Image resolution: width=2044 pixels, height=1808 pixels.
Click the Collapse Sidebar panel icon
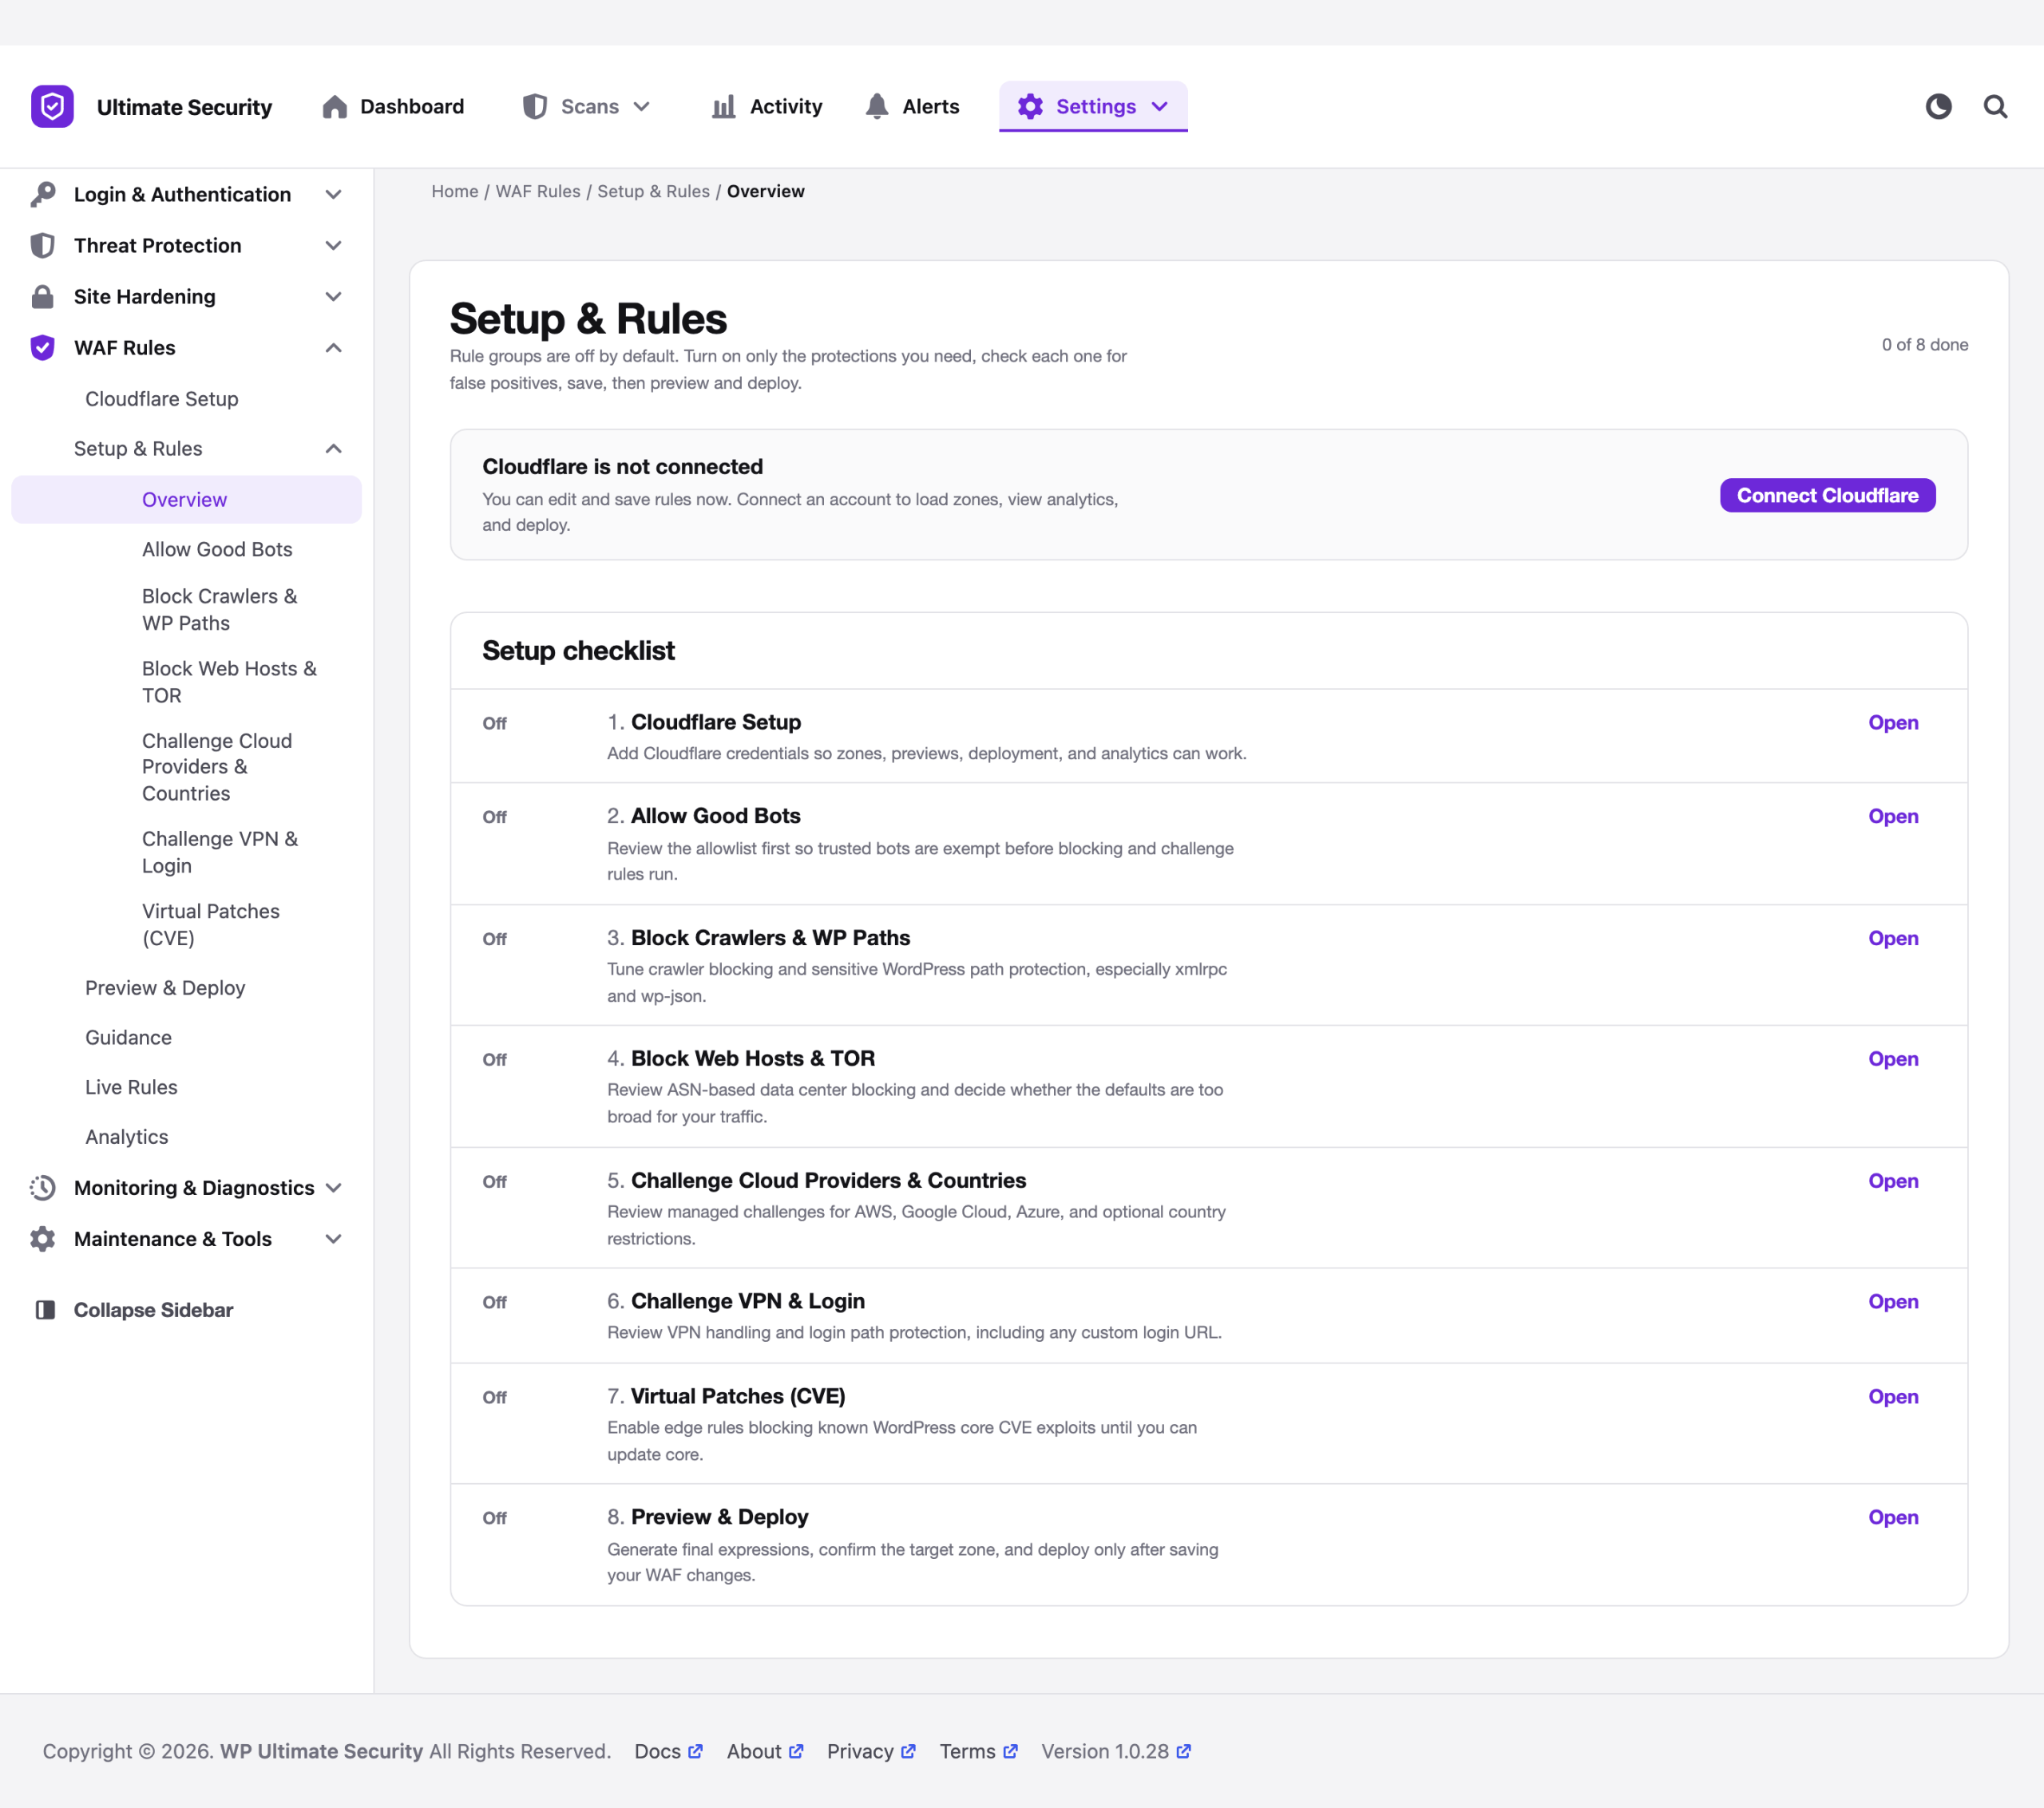point(45,1309)
